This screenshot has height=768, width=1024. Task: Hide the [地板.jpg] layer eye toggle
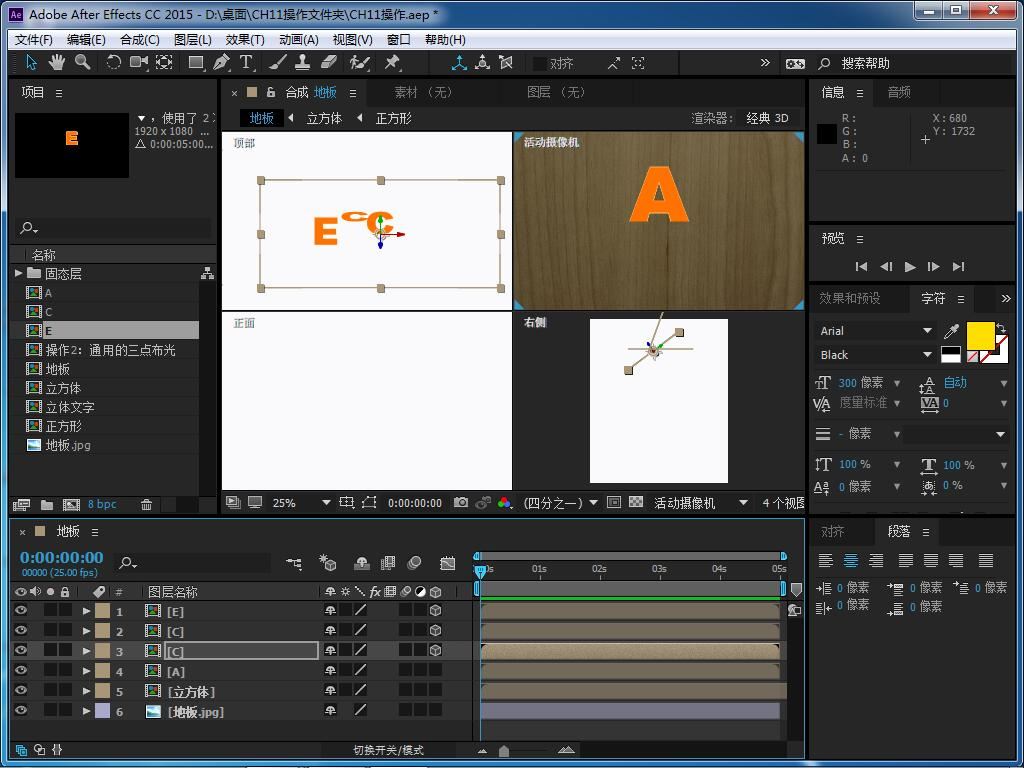(x=21, y=711)
